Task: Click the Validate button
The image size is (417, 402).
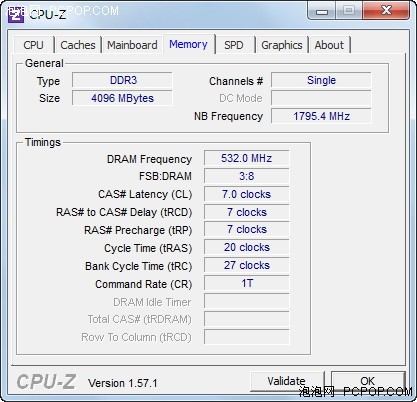Action: [287, 381]
